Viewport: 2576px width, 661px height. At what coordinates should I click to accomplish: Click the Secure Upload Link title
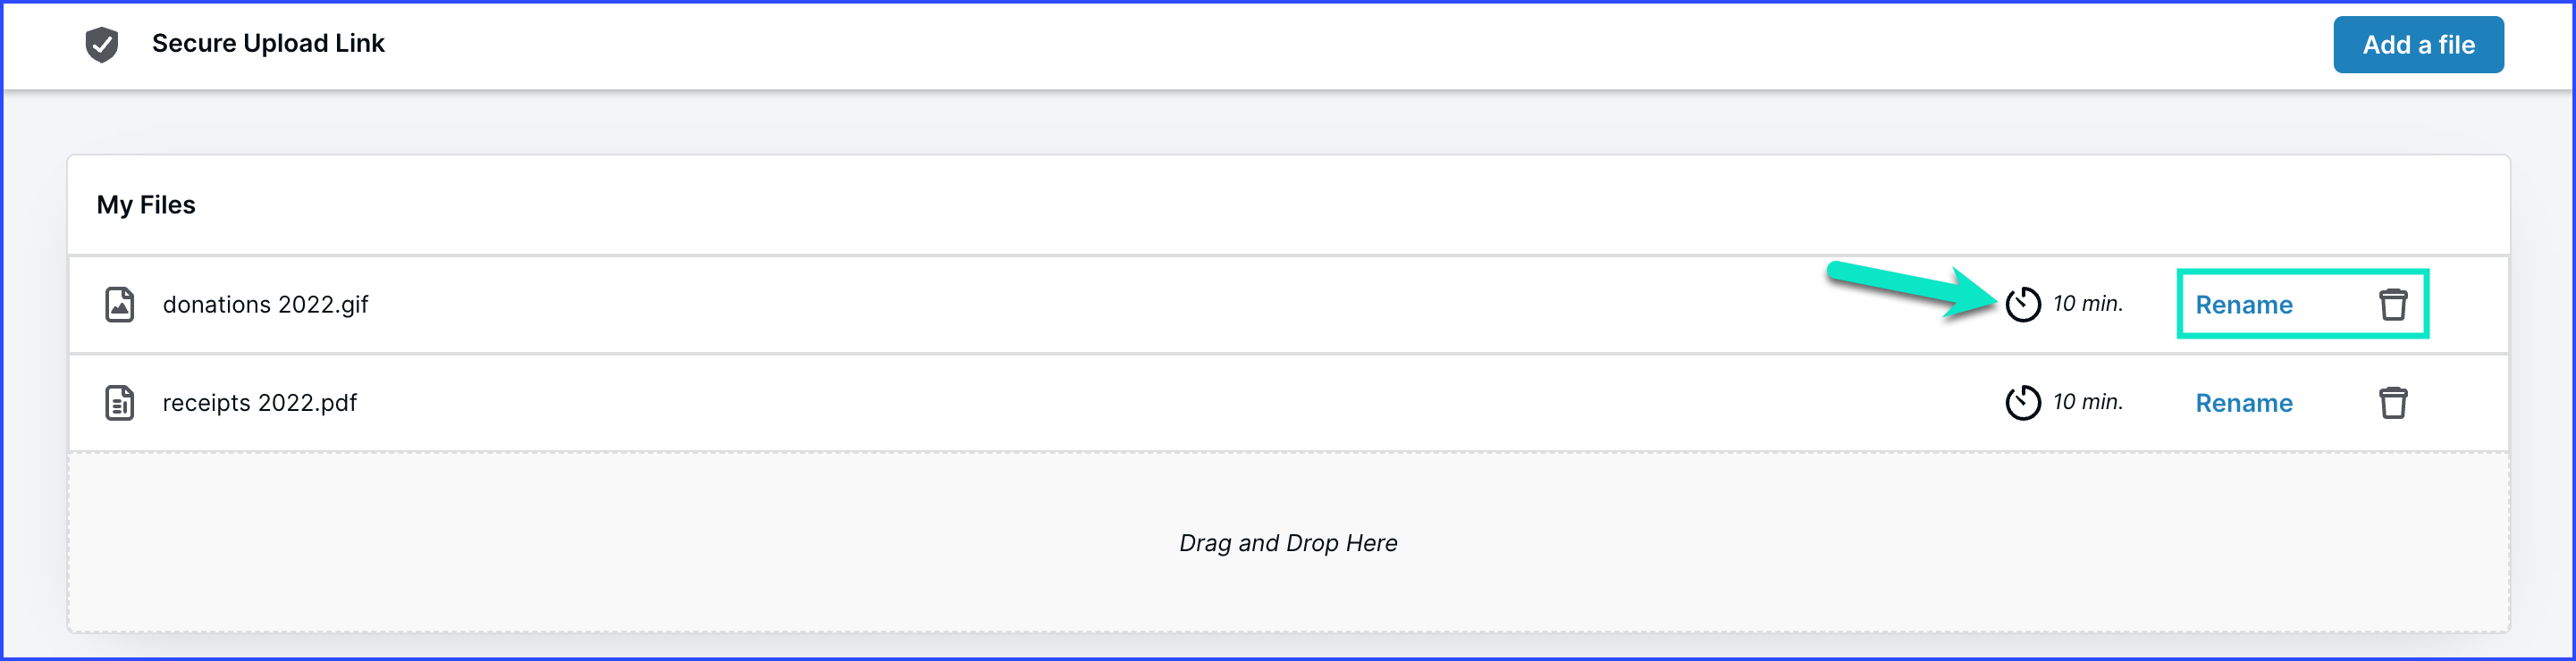(x=268, y=43)
